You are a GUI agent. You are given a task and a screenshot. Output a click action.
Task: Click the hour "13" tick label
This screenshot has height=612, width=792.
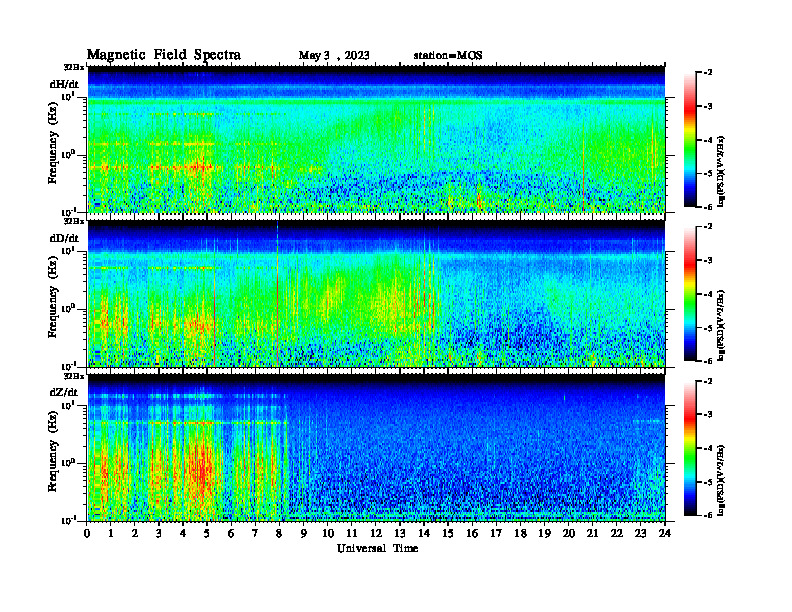pyautogui.click(x=400, y=533)
